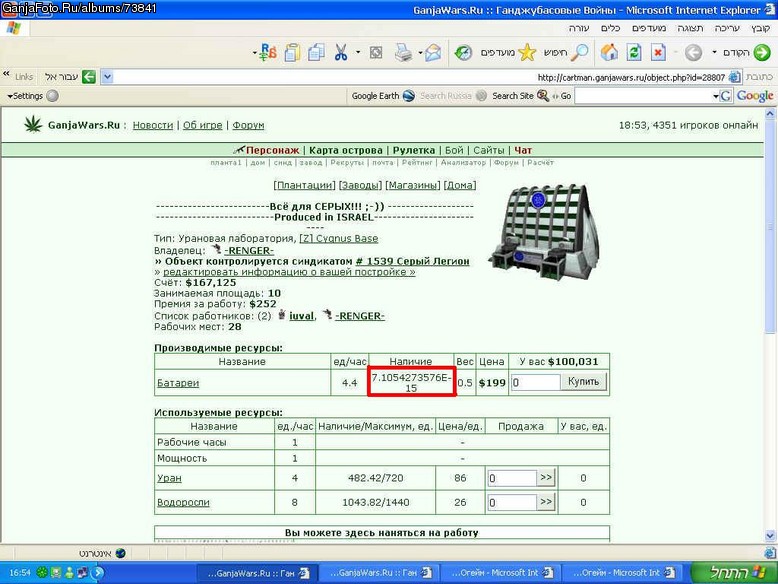
Task: Open the כלים (Tools) menu
Action: 610,28
